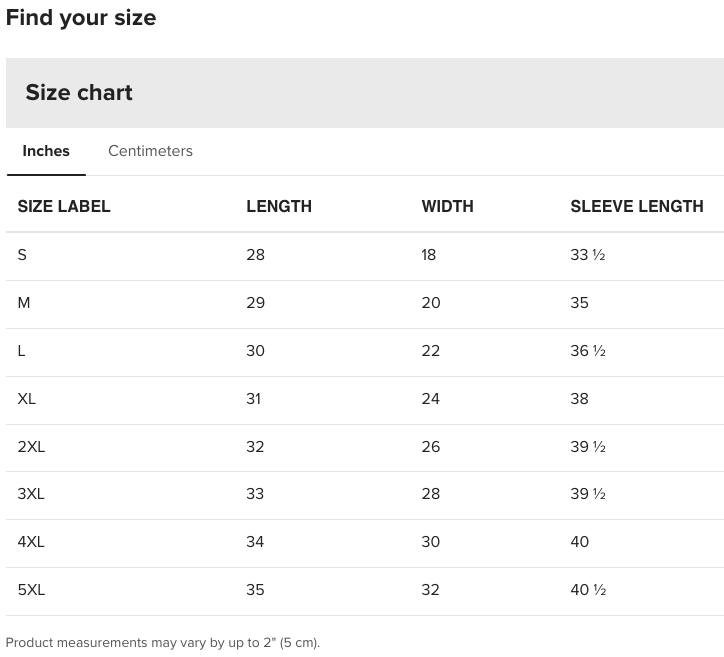The width and height of the screenshot is (724, 657).
Task: Click the 5XL sleeve length 40 ½
Action: 588,590
